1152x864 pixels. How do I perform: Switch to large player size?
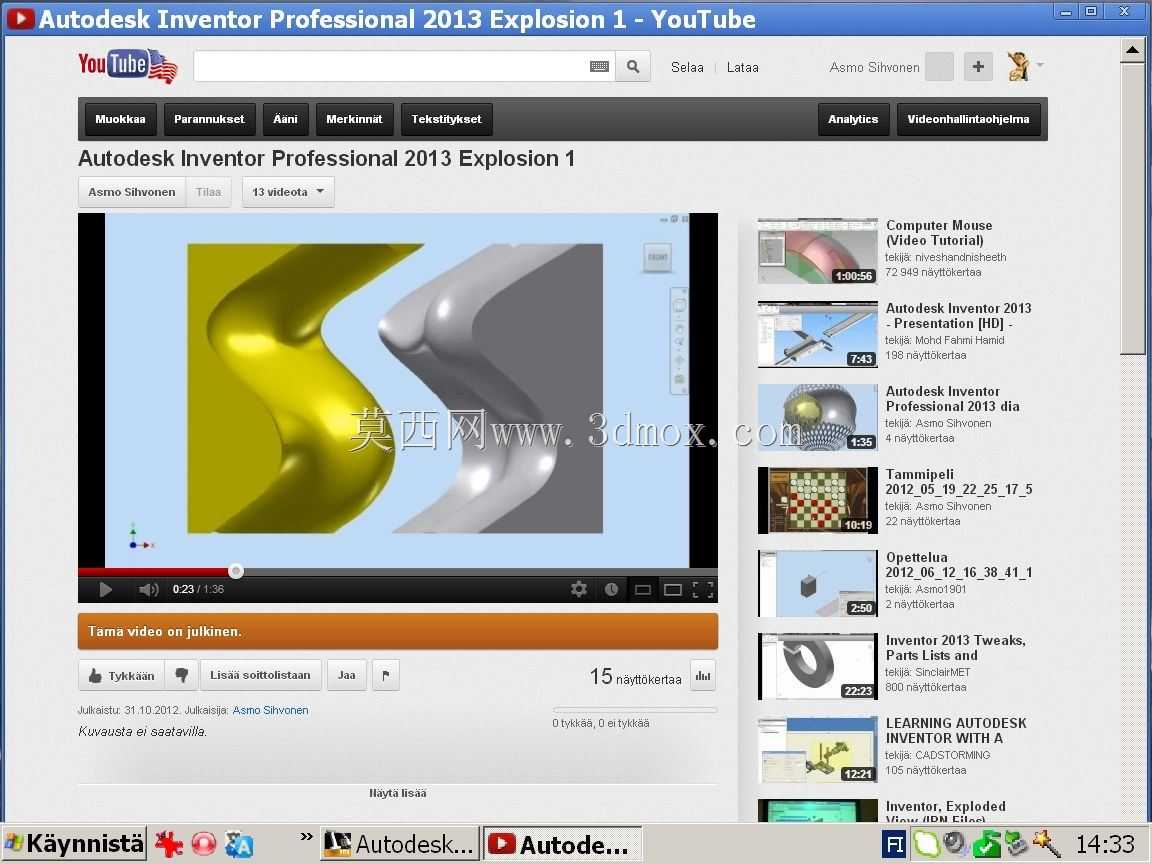pos(673,590)
